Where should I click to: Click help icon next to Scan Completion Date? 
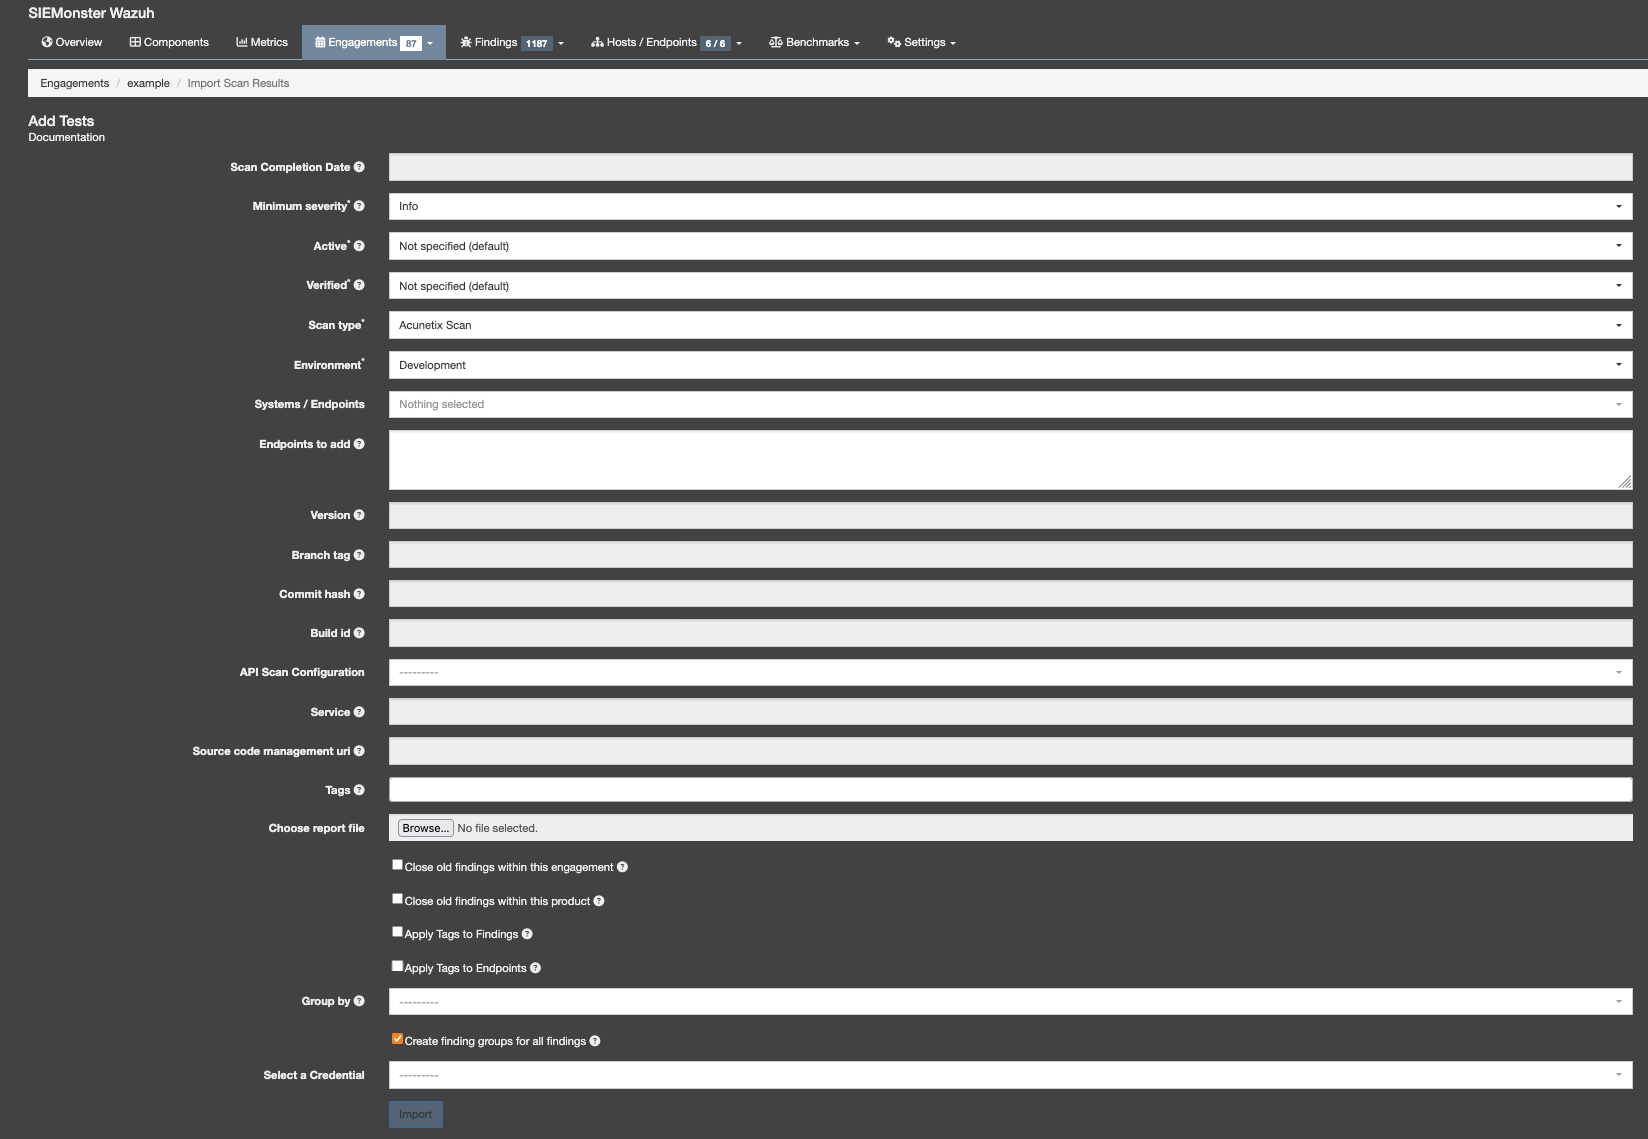tap(359, 167)
